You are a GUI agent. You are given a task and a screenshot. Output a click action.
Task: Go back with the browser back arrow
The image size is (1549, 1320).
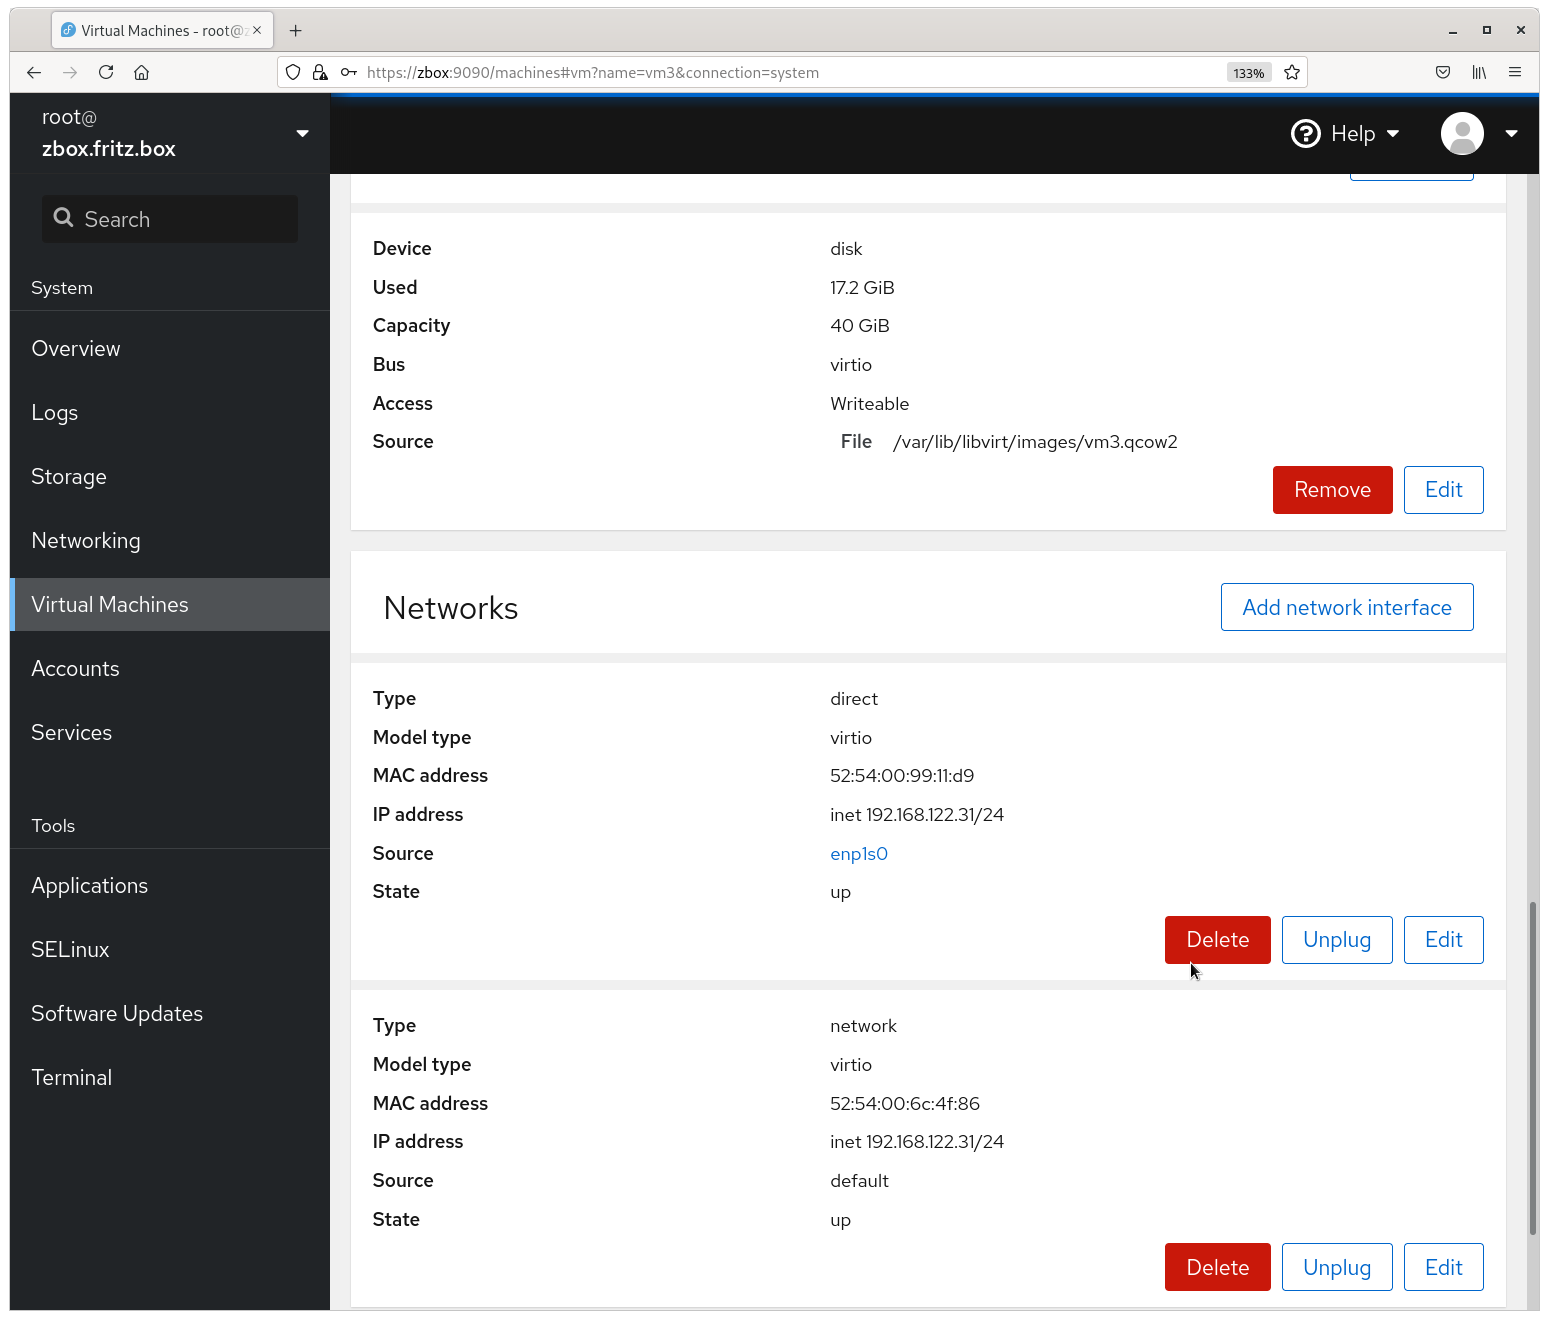tap(34, 72)
